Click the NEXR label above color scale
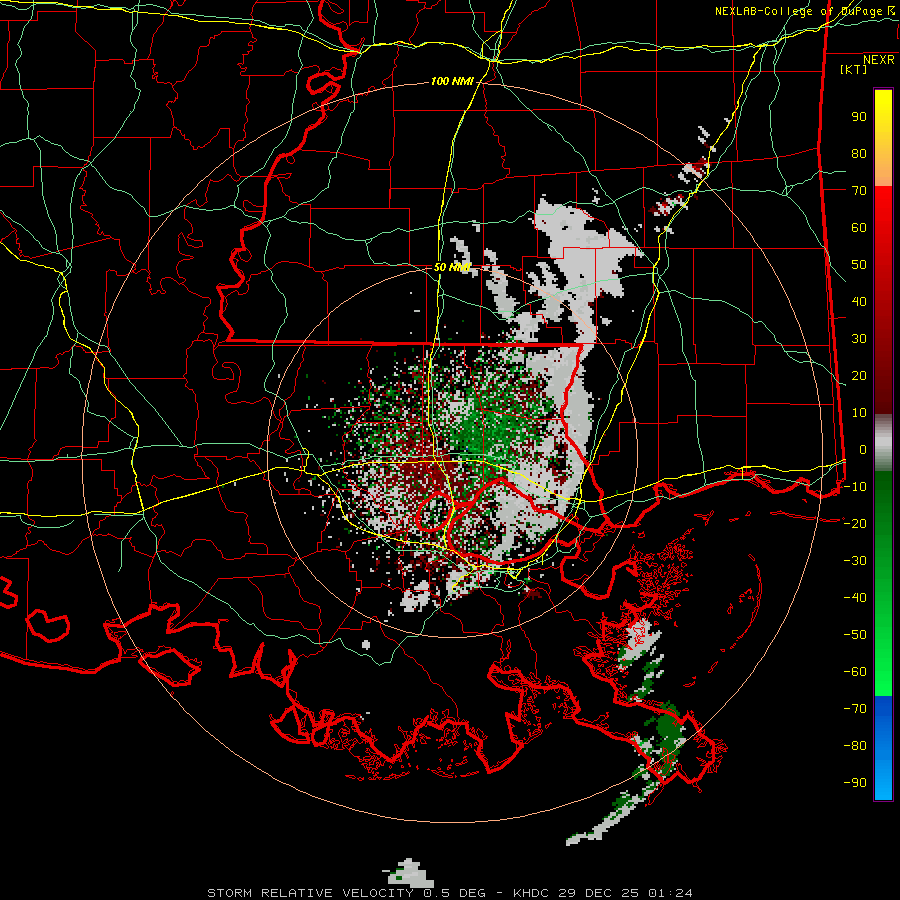 click(x=879, y=60)
